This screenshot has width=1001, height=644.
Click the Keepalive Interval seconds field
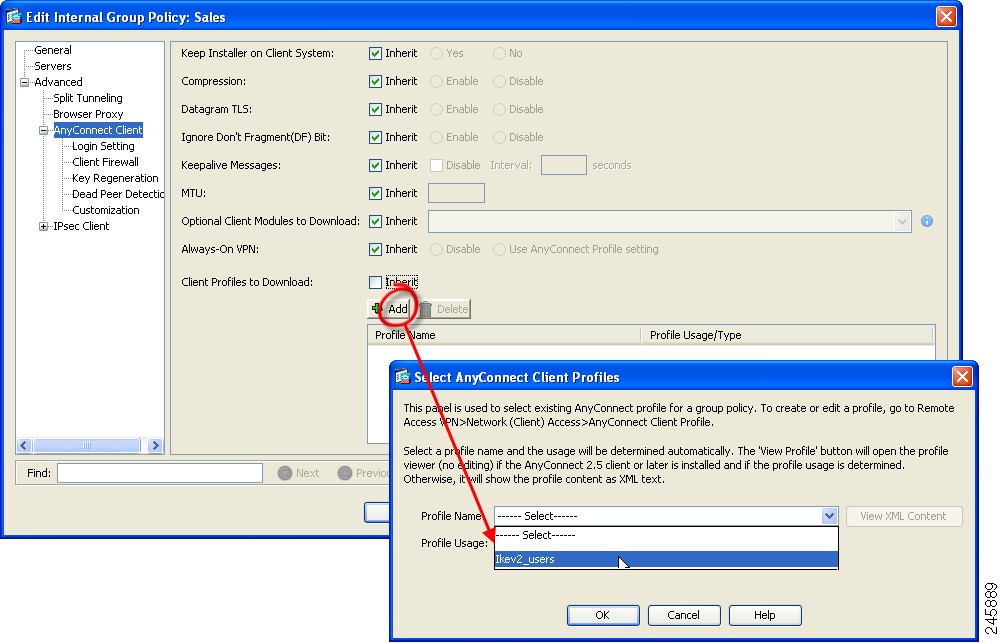tap(564, 165)
